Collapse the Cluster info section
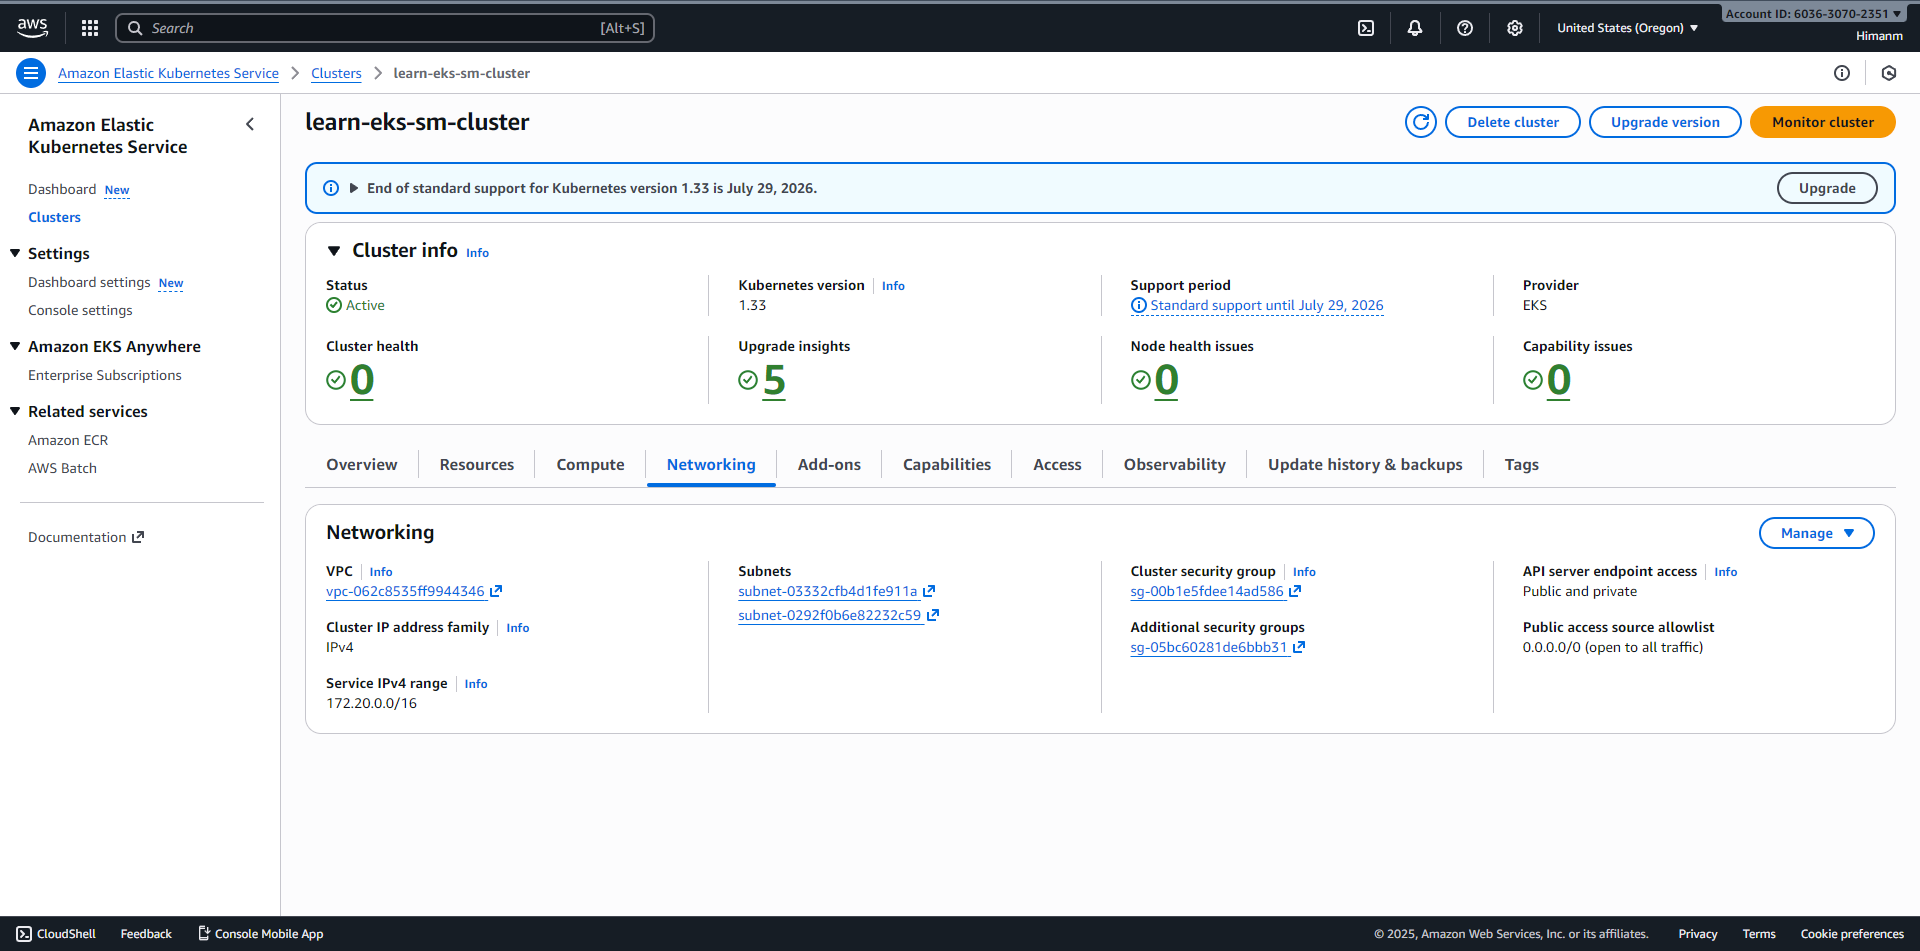1920x951 pixels. click(x=334, y=251)
